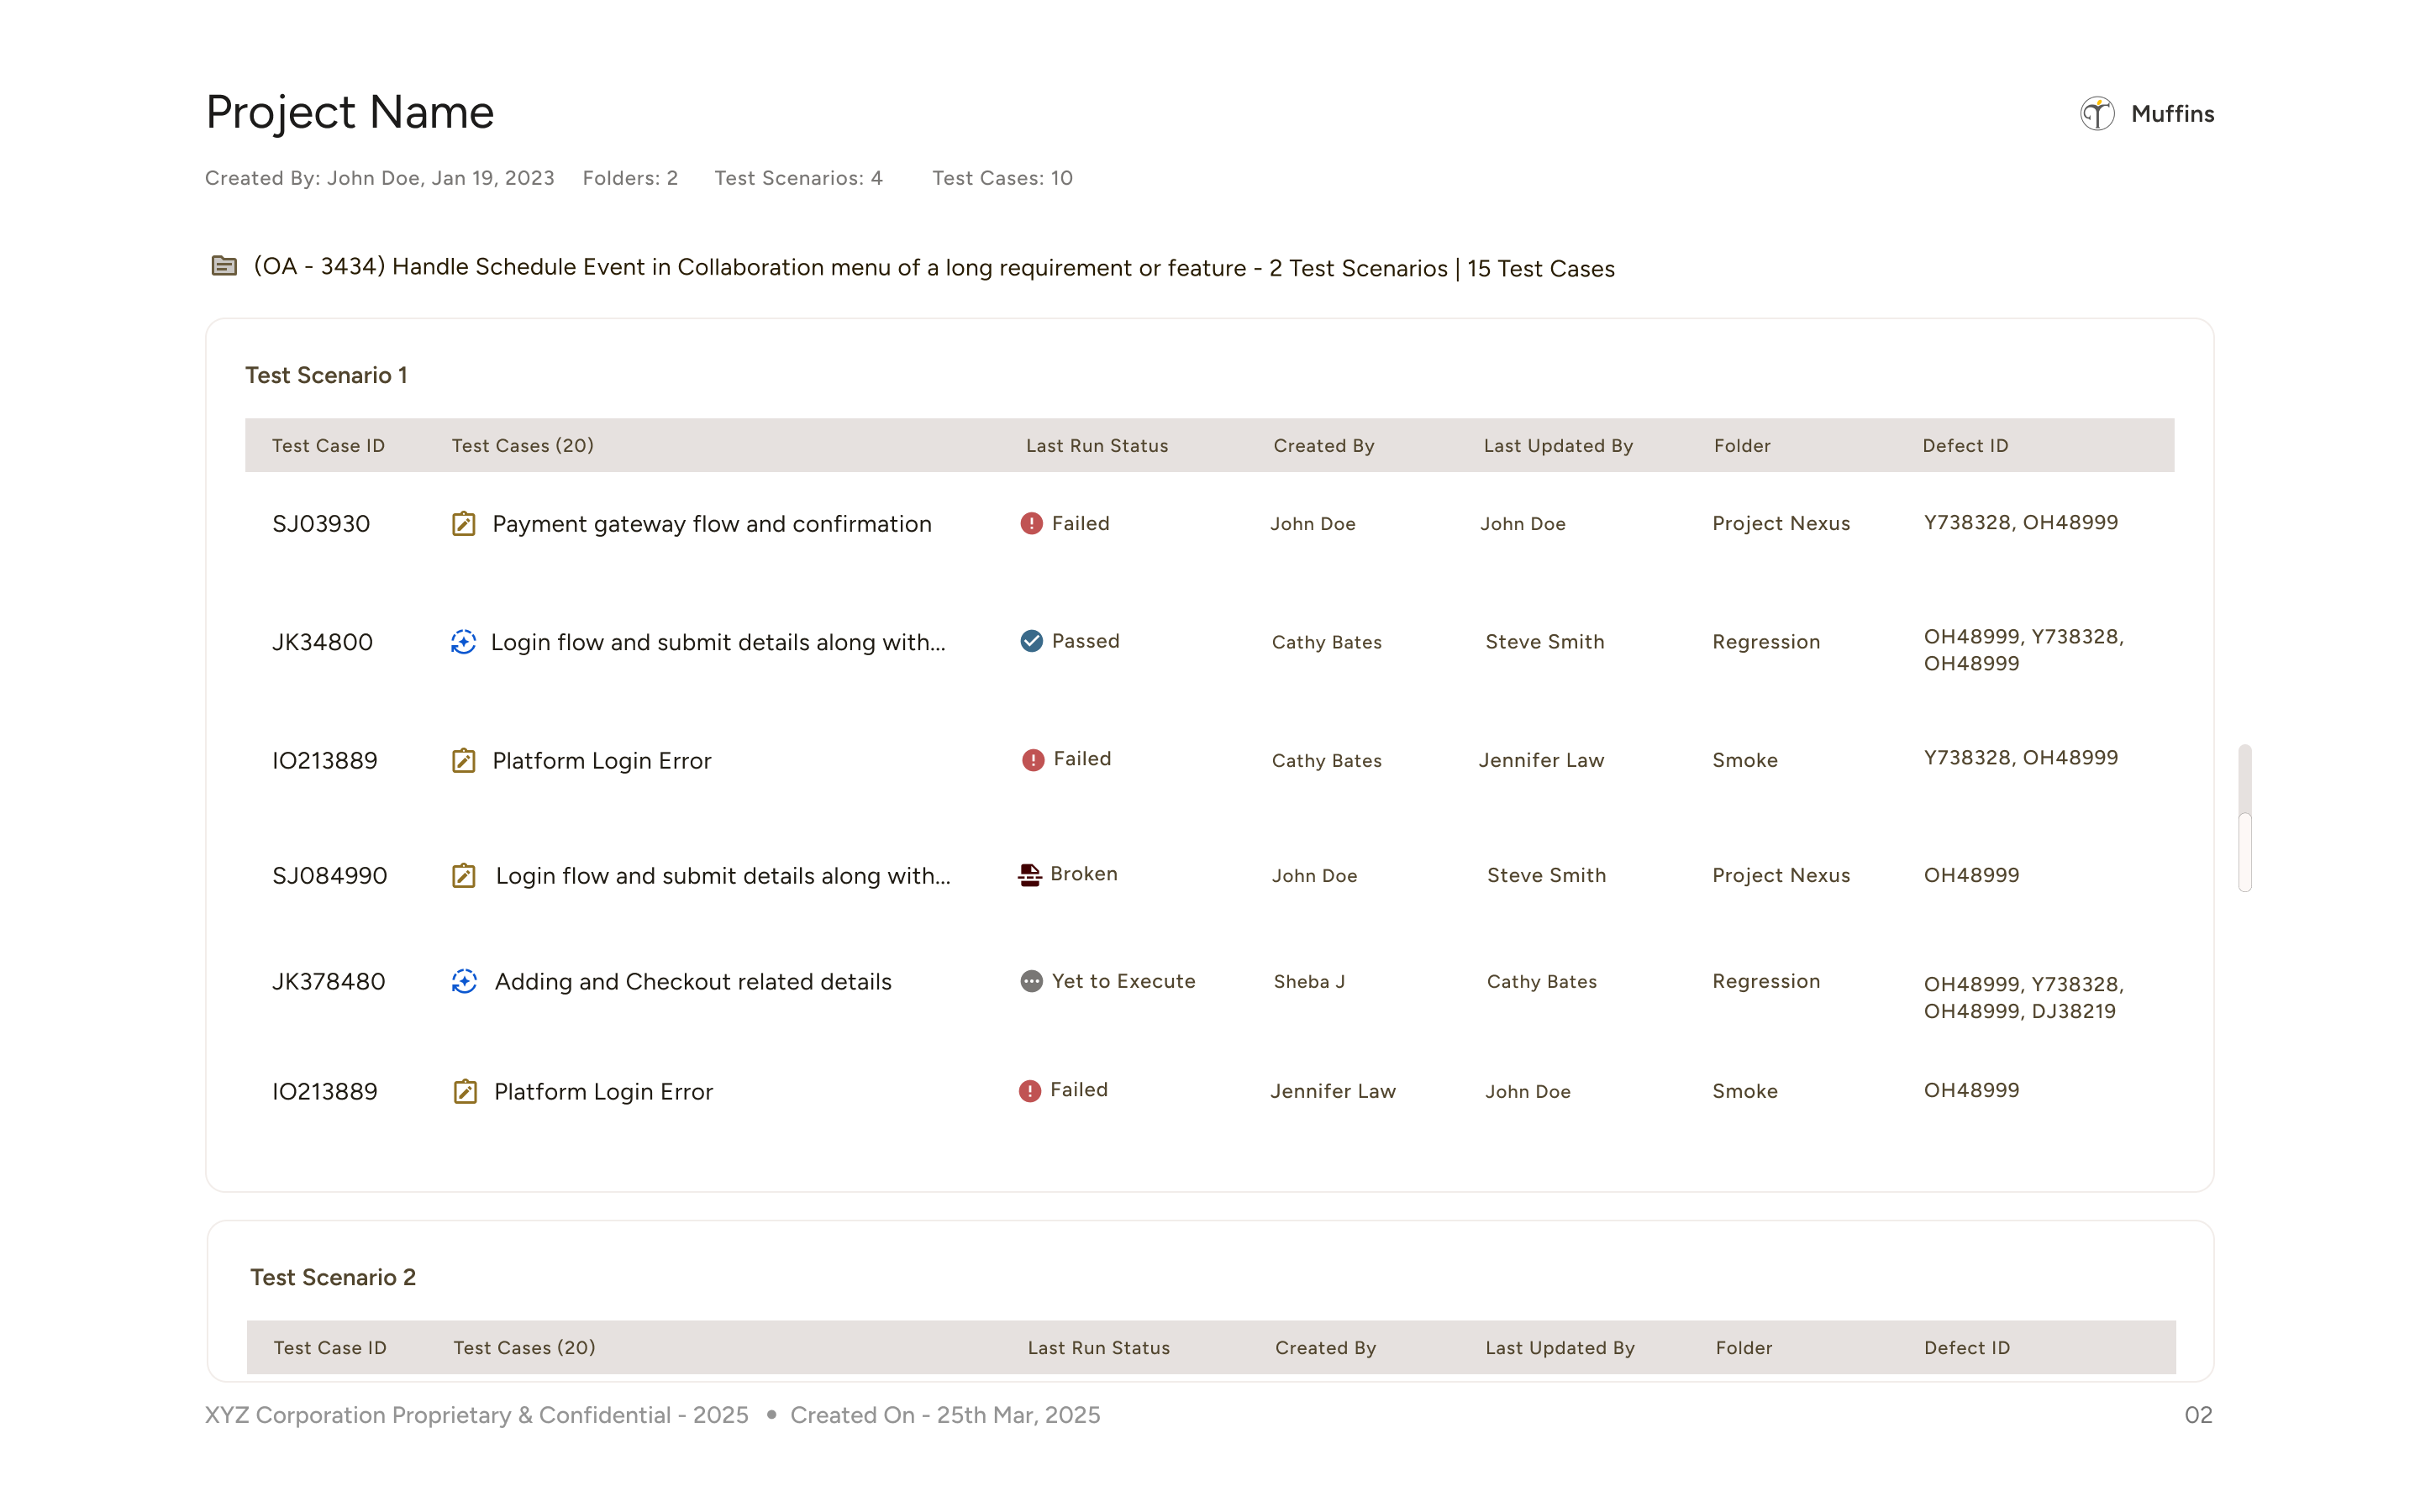Click the Passed checkmark icon for test case JK34800

click(1031, 641)
